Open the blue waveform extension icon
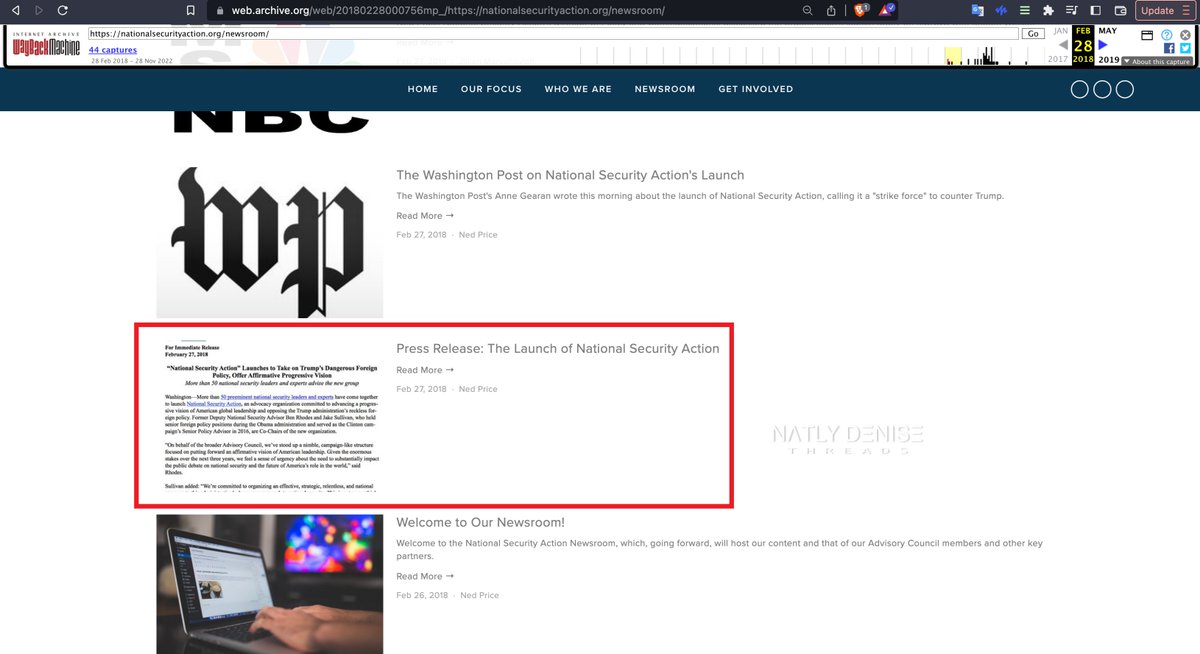The height and width of the screenshot is (654, 1200). pos(1000,10)
